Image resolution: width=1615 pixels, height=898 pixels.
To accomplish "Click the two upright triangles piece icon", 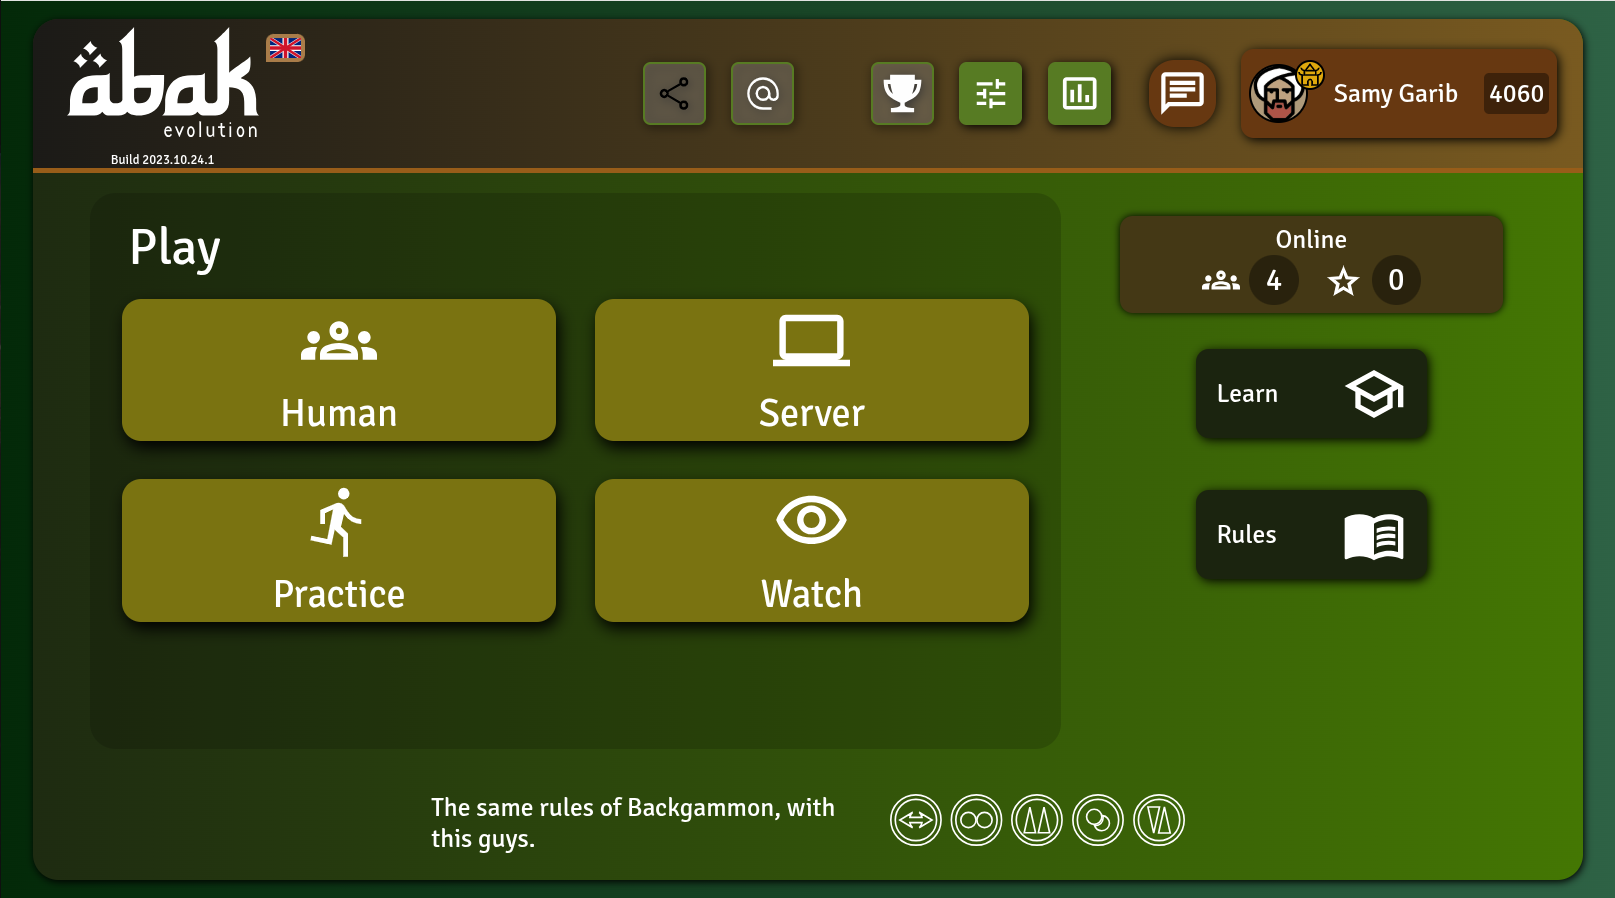I will click(1037, 821).
